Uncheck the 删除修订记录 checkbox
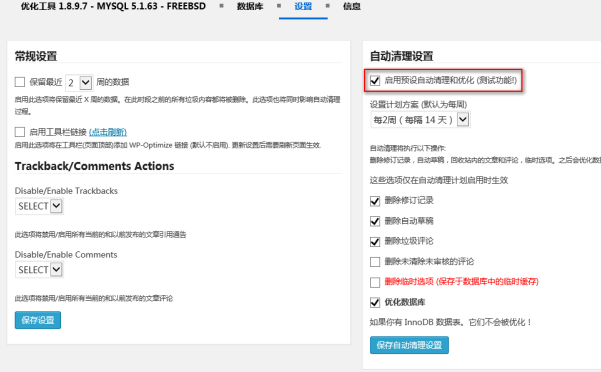Image resolution: width=601 pixels, height=372 pixels. (x=375, y=201)
